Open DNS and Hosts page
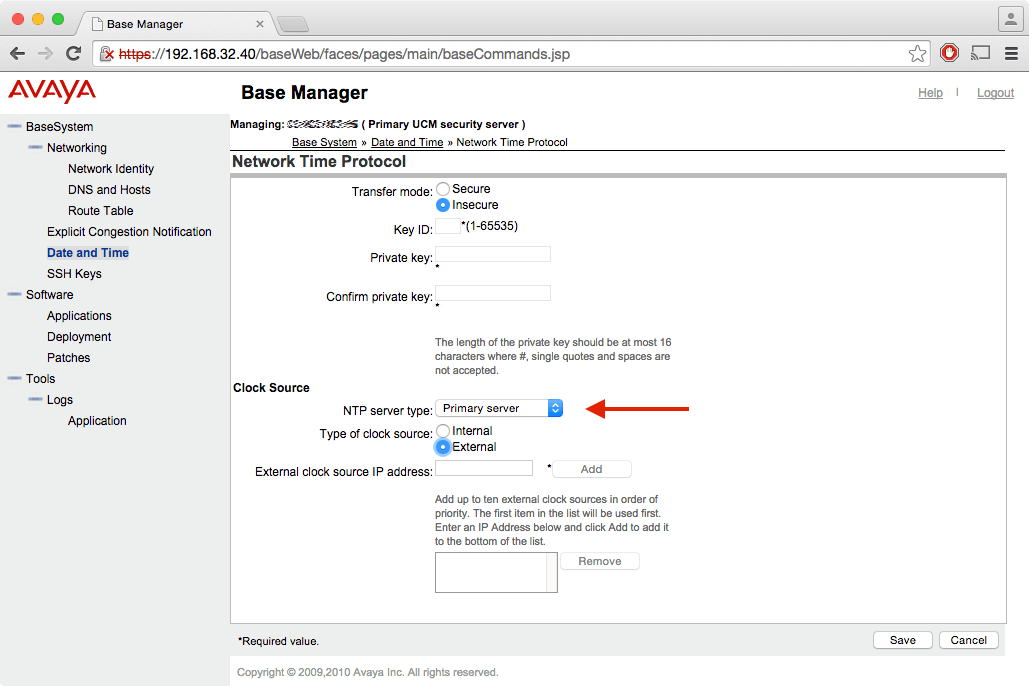Viewport: 1029px width, 686px height. pos(109,190)
